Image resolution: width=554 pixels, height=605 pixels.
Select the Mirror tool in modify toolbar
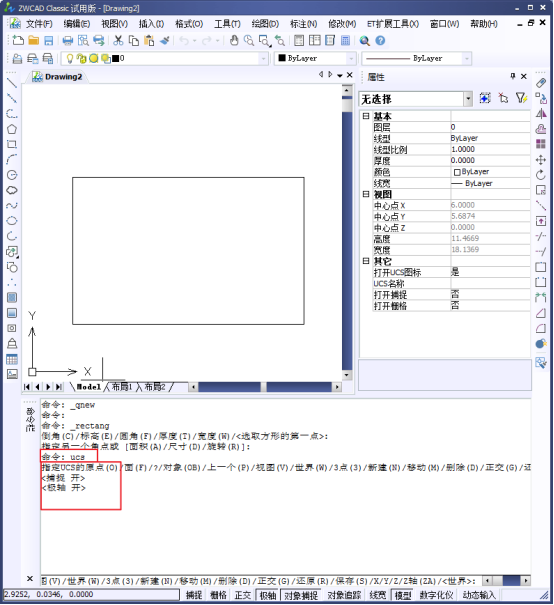pos(541,113)
